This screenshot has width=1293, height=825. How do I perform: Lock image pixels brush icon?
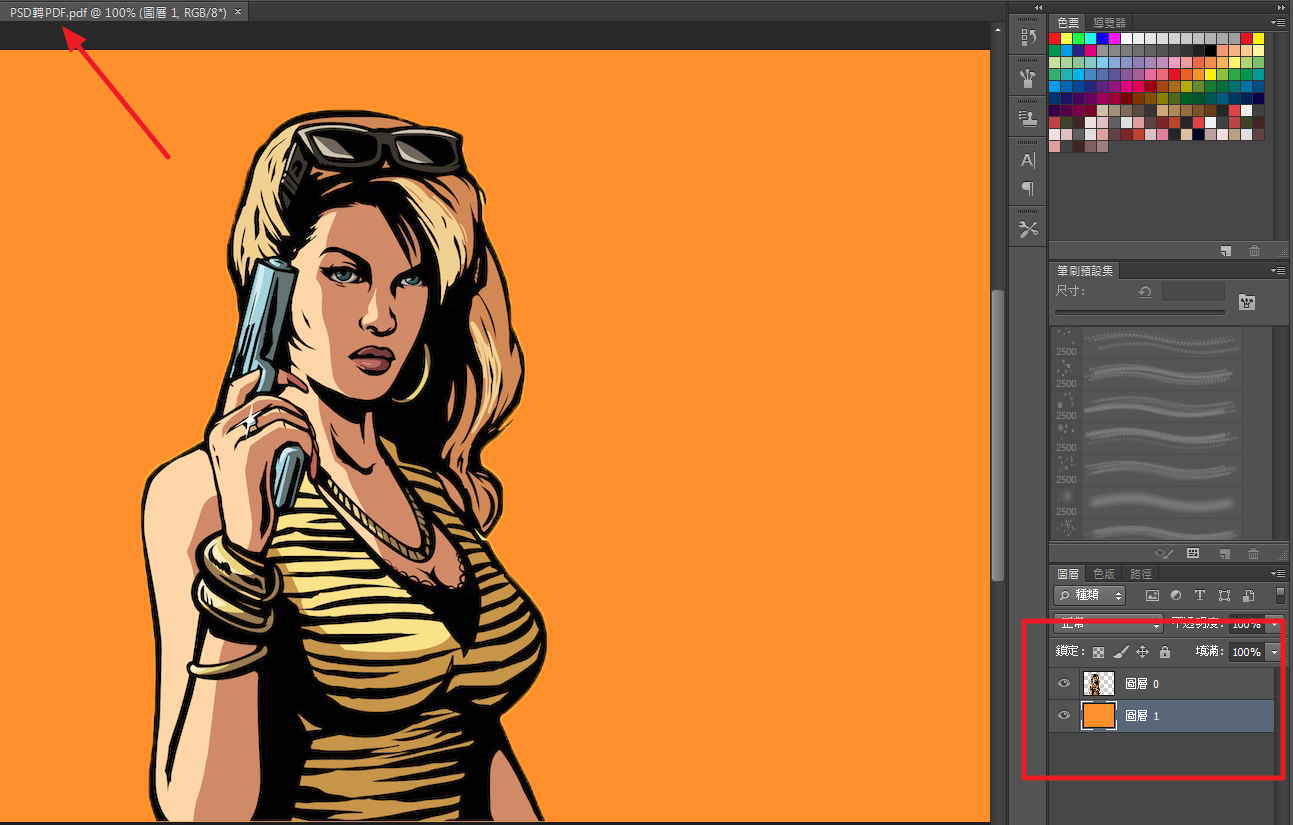(1121, 652)
